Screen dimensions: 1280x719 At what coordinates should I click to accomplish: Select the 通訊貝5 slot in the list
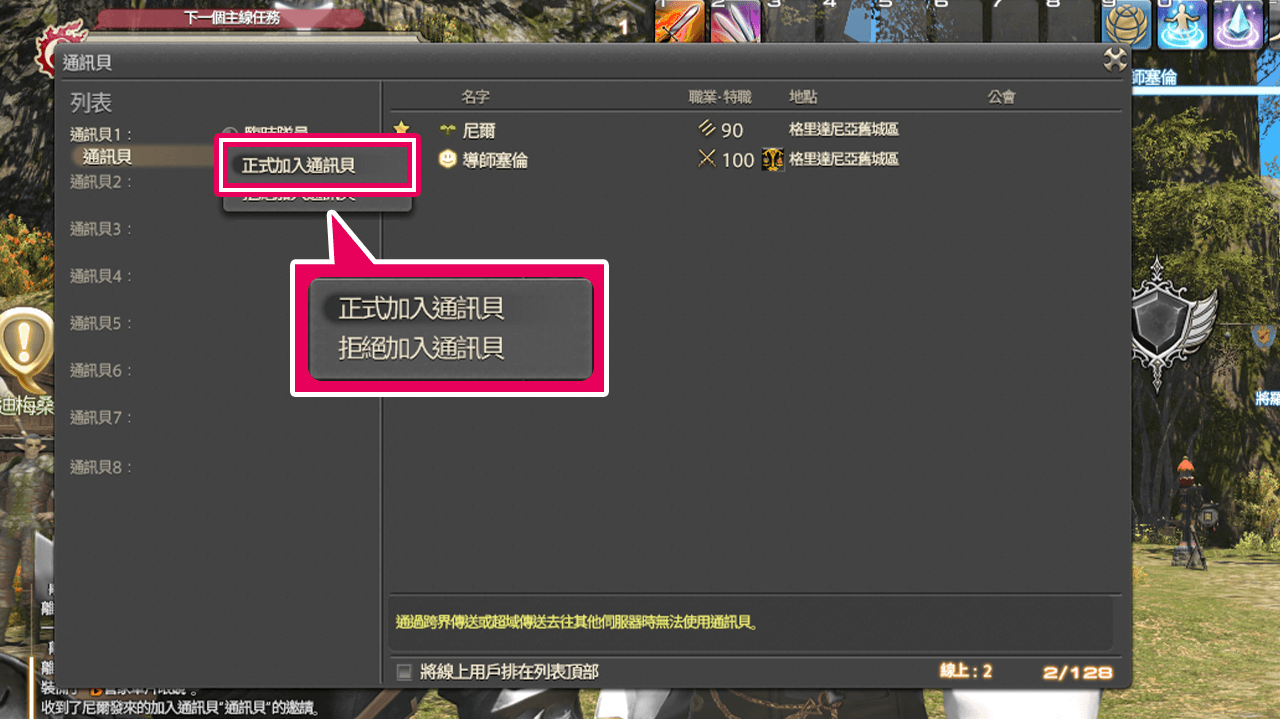(102, 323)
